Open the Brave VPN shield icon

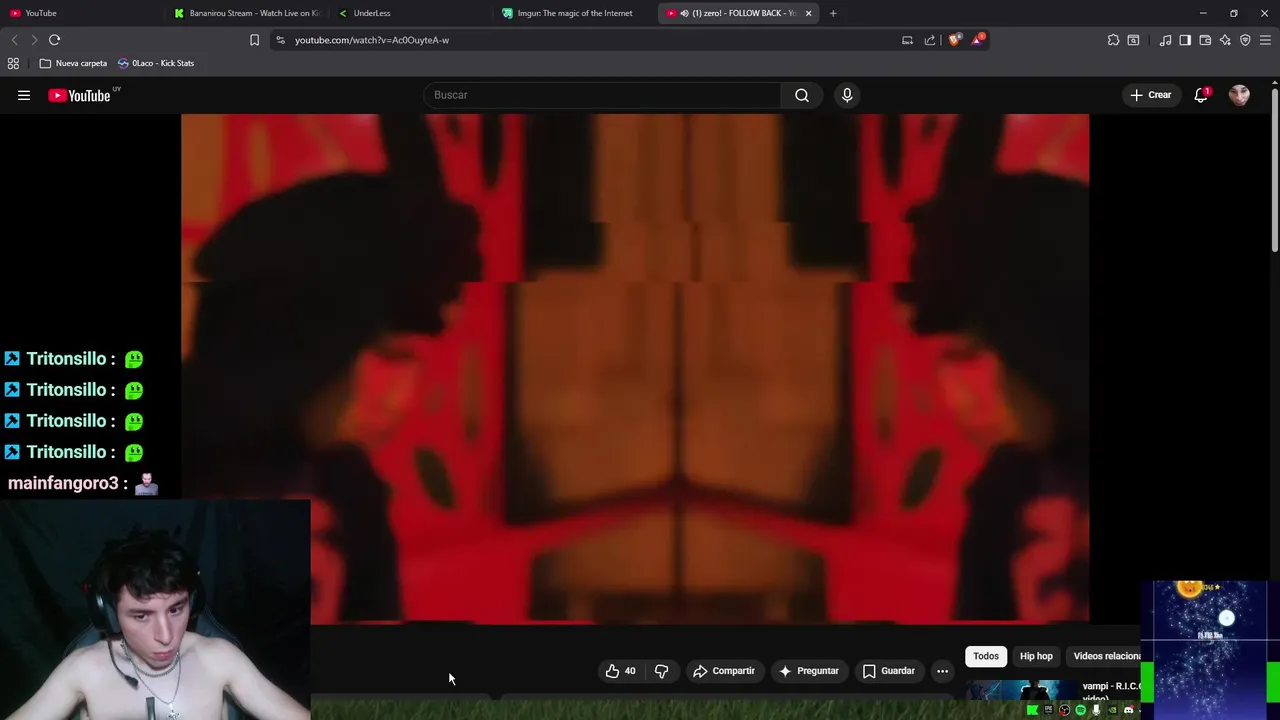pyautogui.click(x=1245, y=40)
